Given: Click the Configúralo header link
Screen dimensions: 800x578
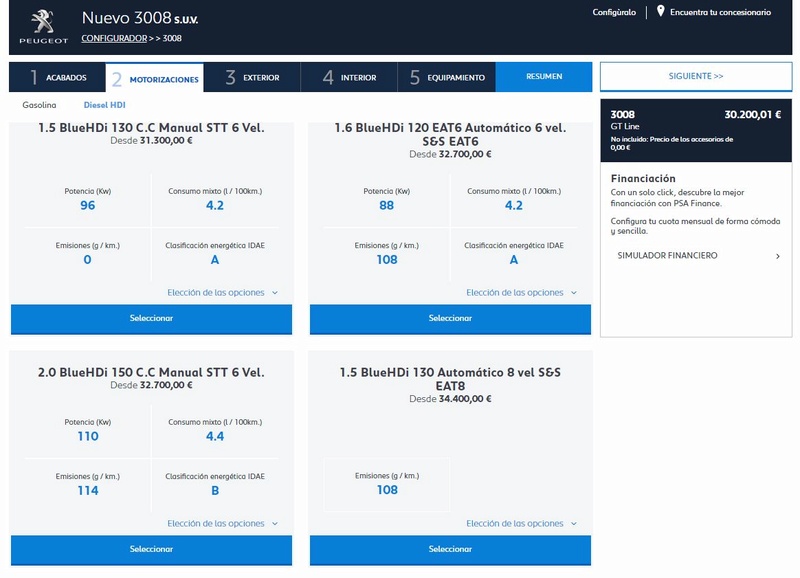Looking at the screenshot, I should (614, 12).
